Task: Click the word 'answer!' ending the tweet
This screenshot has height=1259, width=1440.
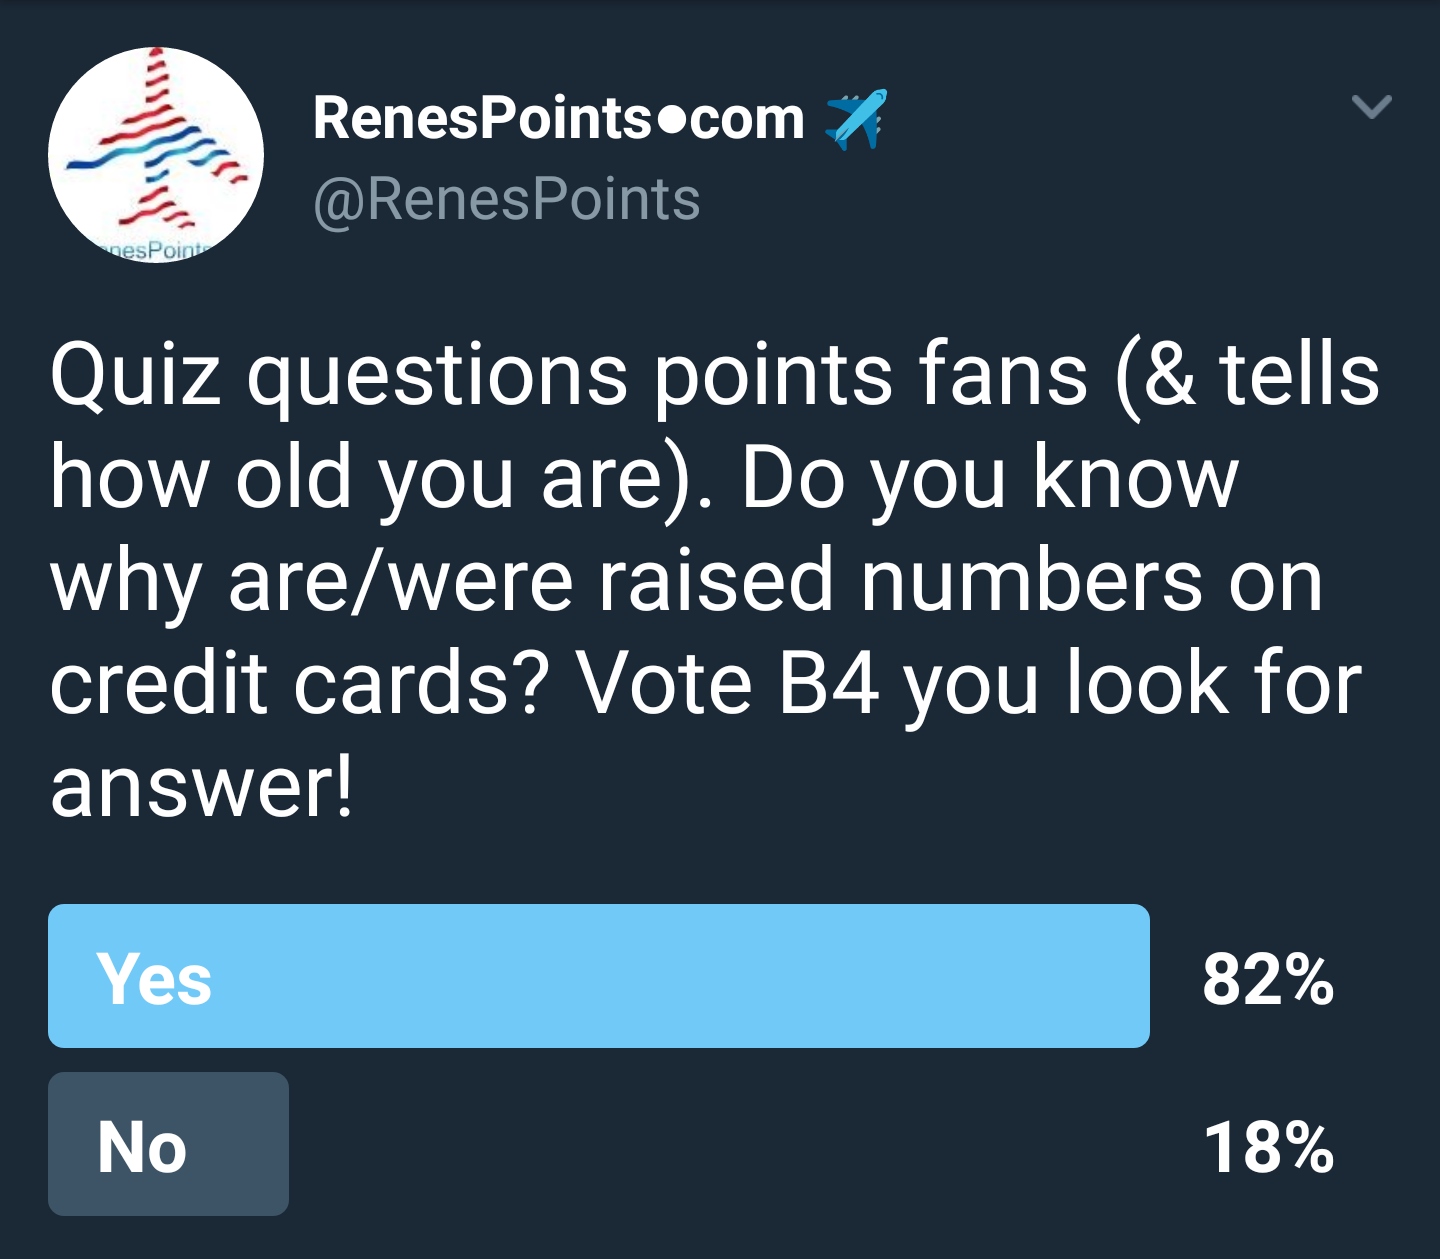Action: pos(201,786)
